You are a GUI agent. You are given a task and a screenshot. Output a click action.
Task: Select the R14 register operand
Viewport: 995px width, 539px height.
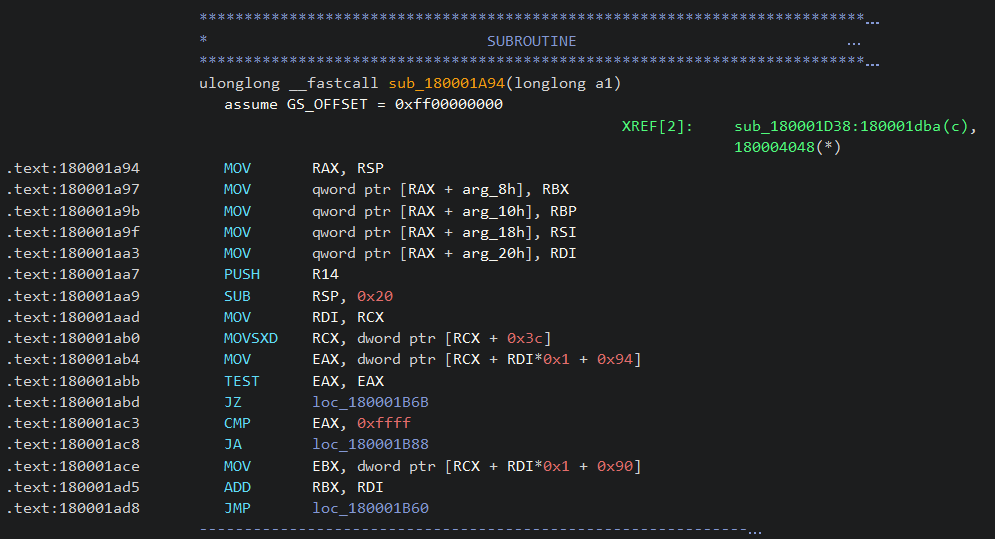coord(324,274)
